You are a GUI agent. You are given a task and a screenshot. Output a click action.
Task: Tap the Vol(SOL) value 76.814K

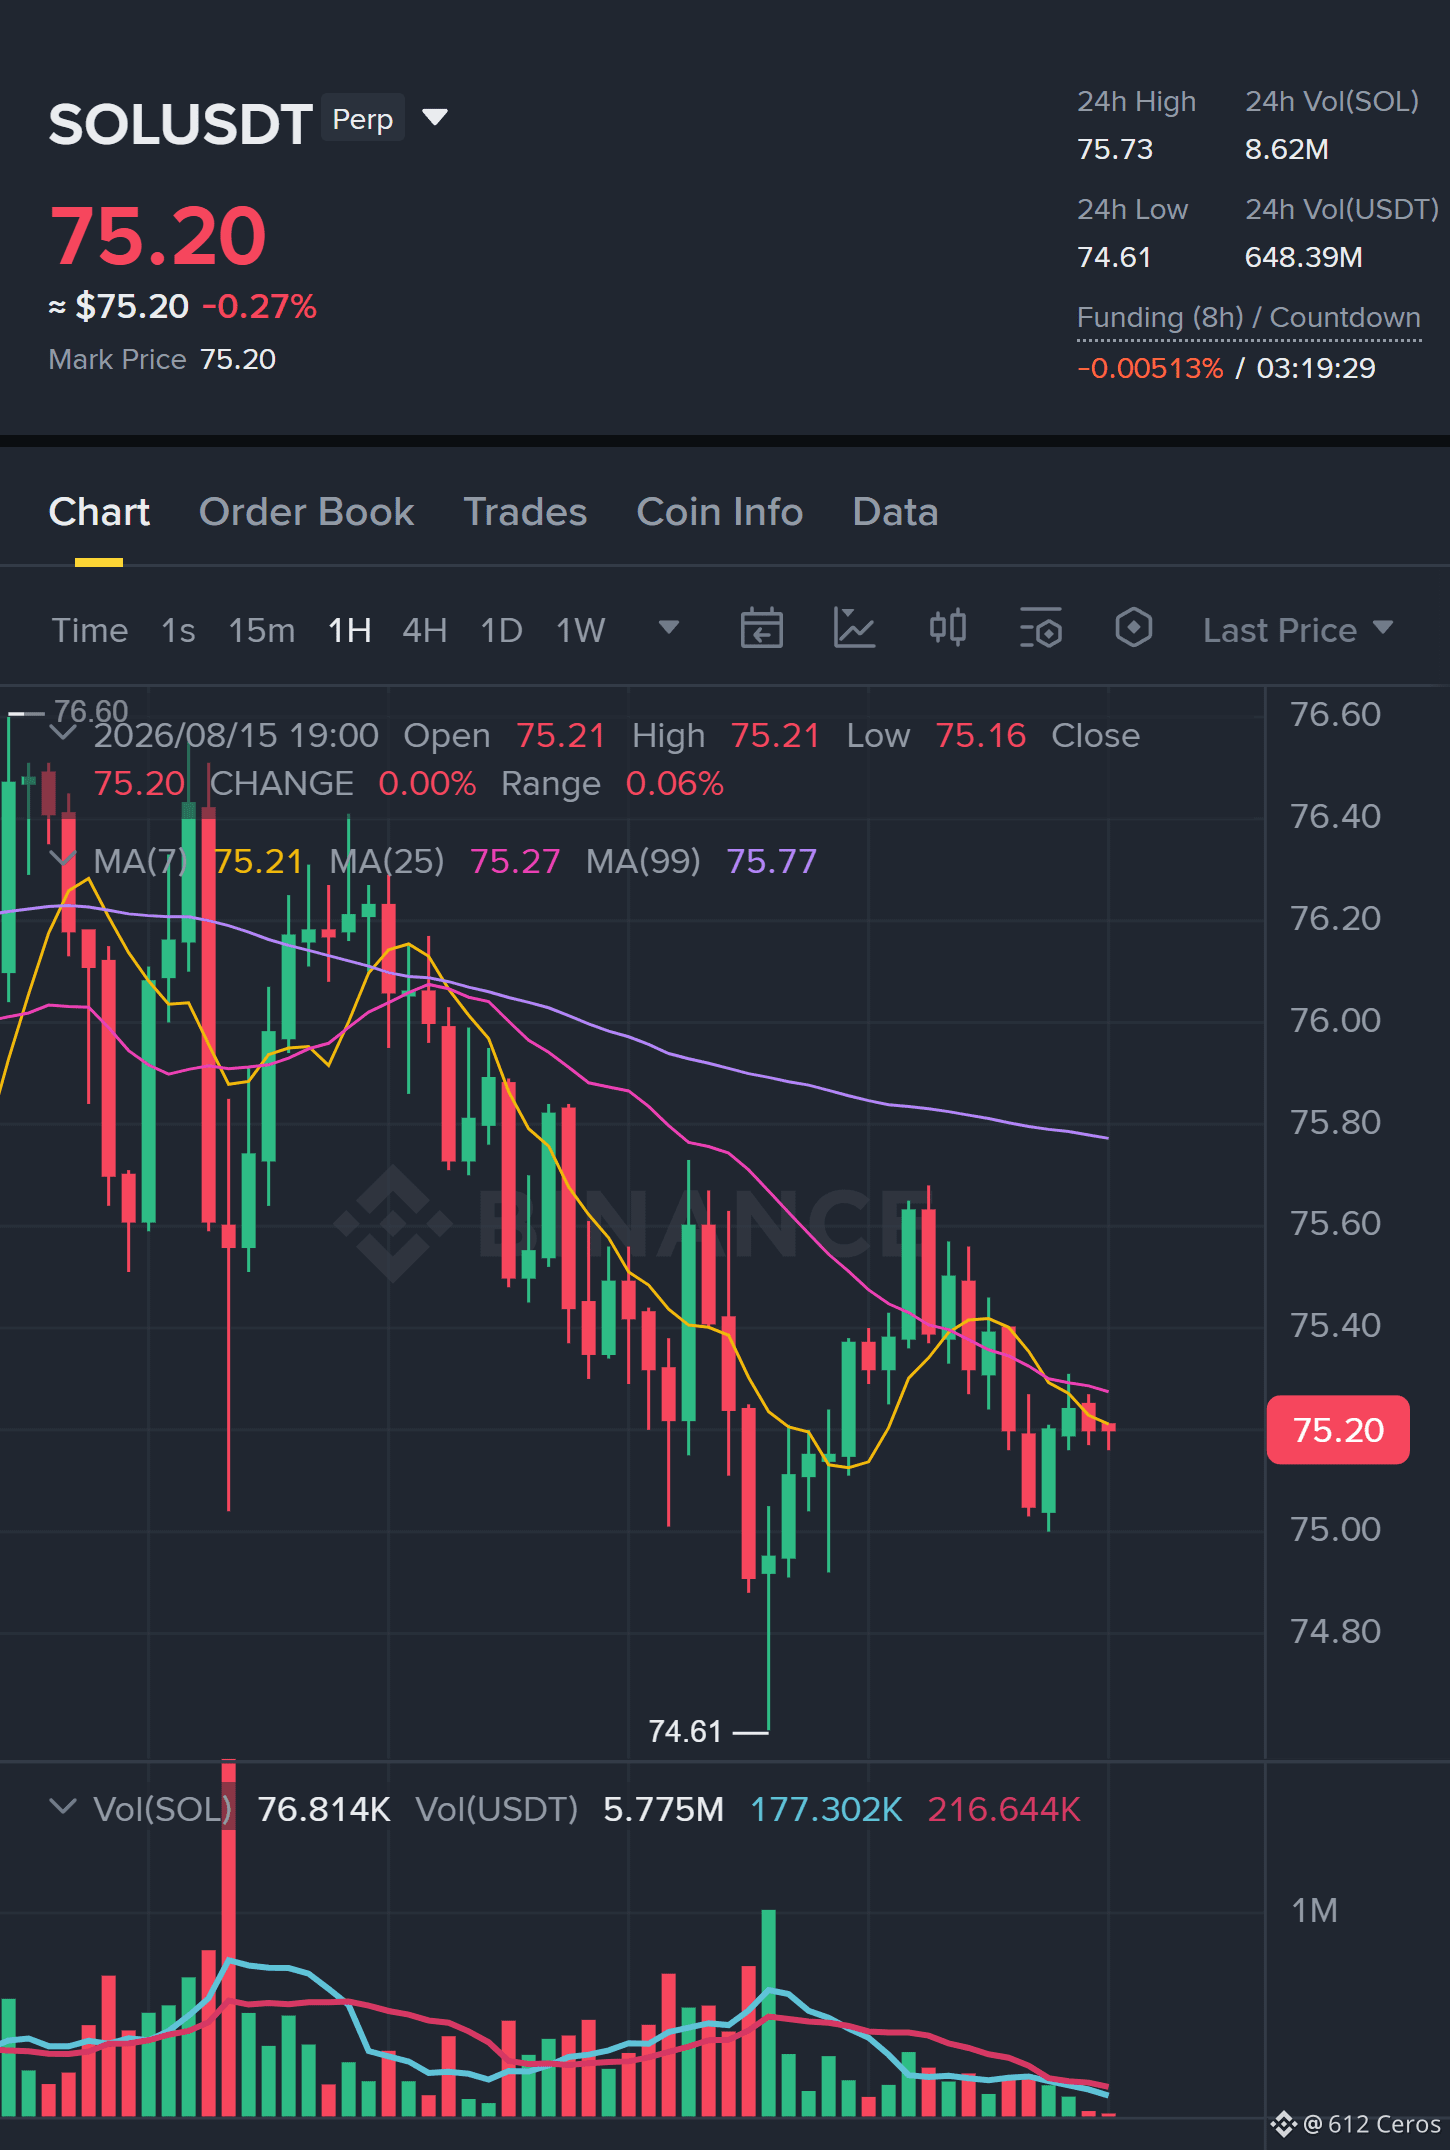click(x=324, y=1809)
